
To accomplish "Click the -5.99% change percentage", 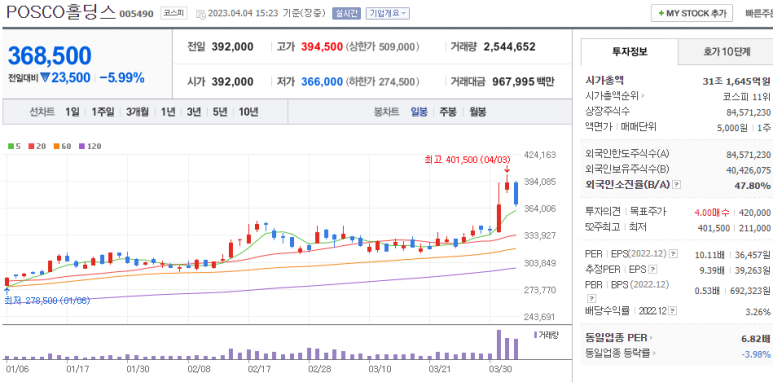I will (122, 77).
